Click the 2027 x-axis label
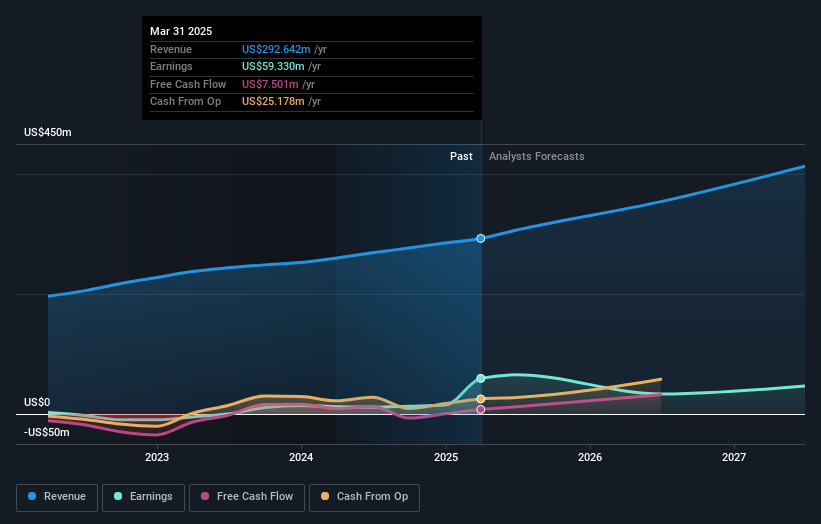Screen dimensions: 821x524 pyautogui.click(x=734, y=457)
